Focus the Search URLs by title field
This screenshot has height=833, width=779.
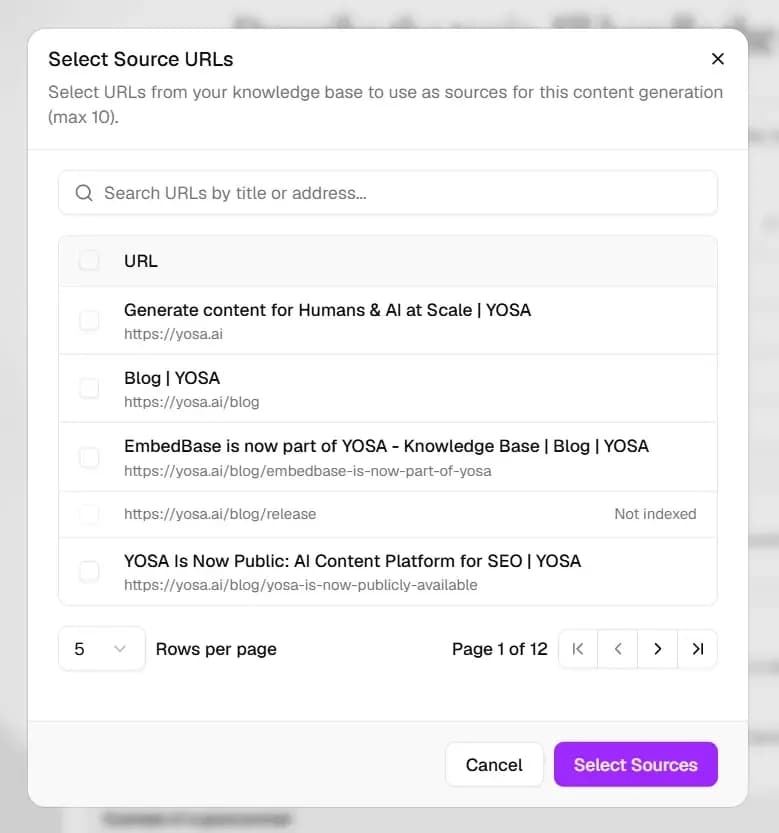click(388, 193)
